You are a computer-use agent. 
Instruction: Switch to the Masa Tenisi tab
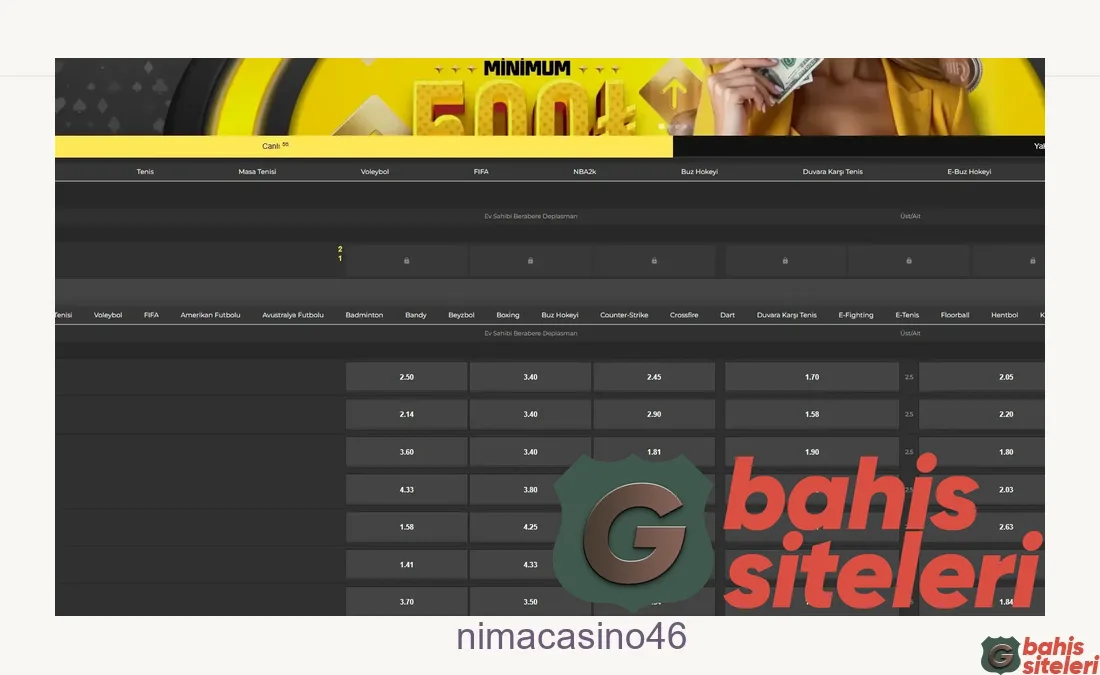point(258,171)
